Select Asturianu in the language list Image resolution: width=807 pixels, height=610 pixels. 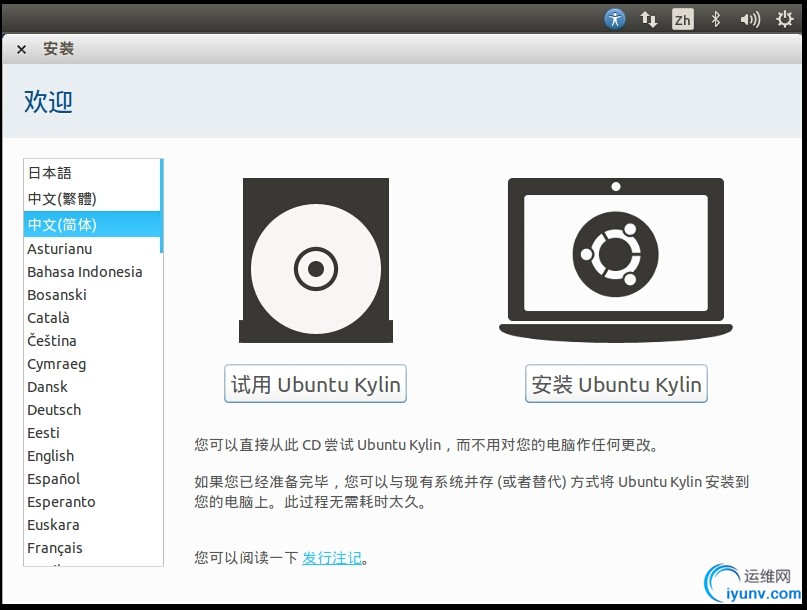click(x=92, y=249)
